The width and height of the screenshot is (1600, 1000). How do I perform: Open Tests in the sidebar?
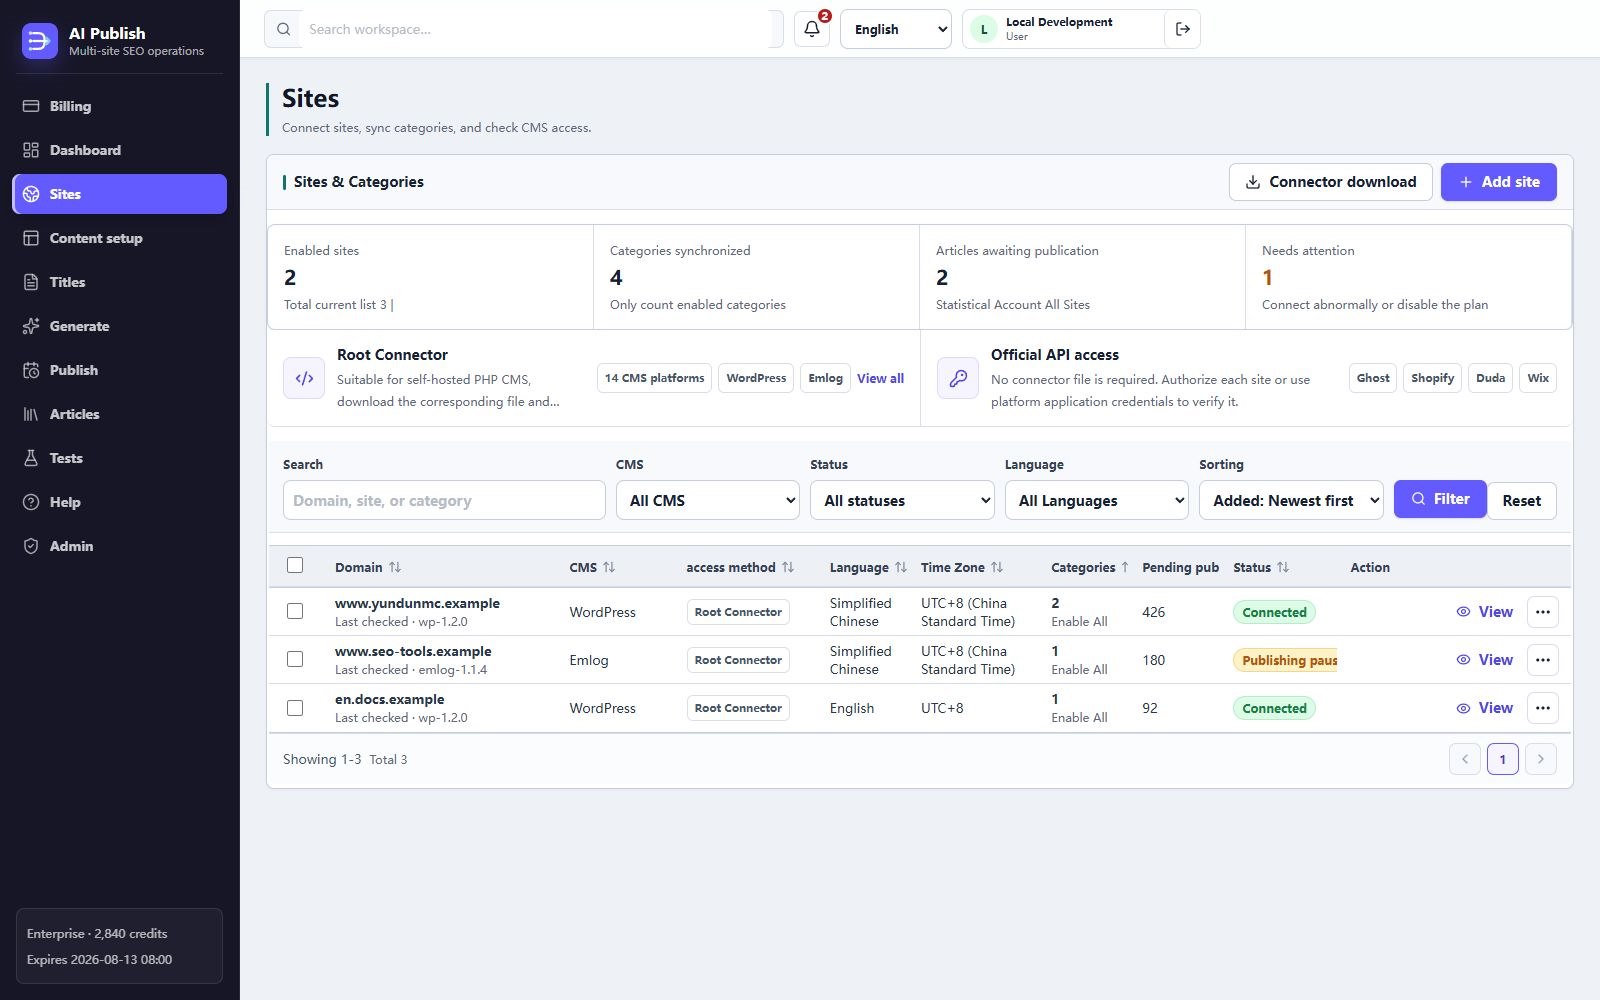(119, 458)
